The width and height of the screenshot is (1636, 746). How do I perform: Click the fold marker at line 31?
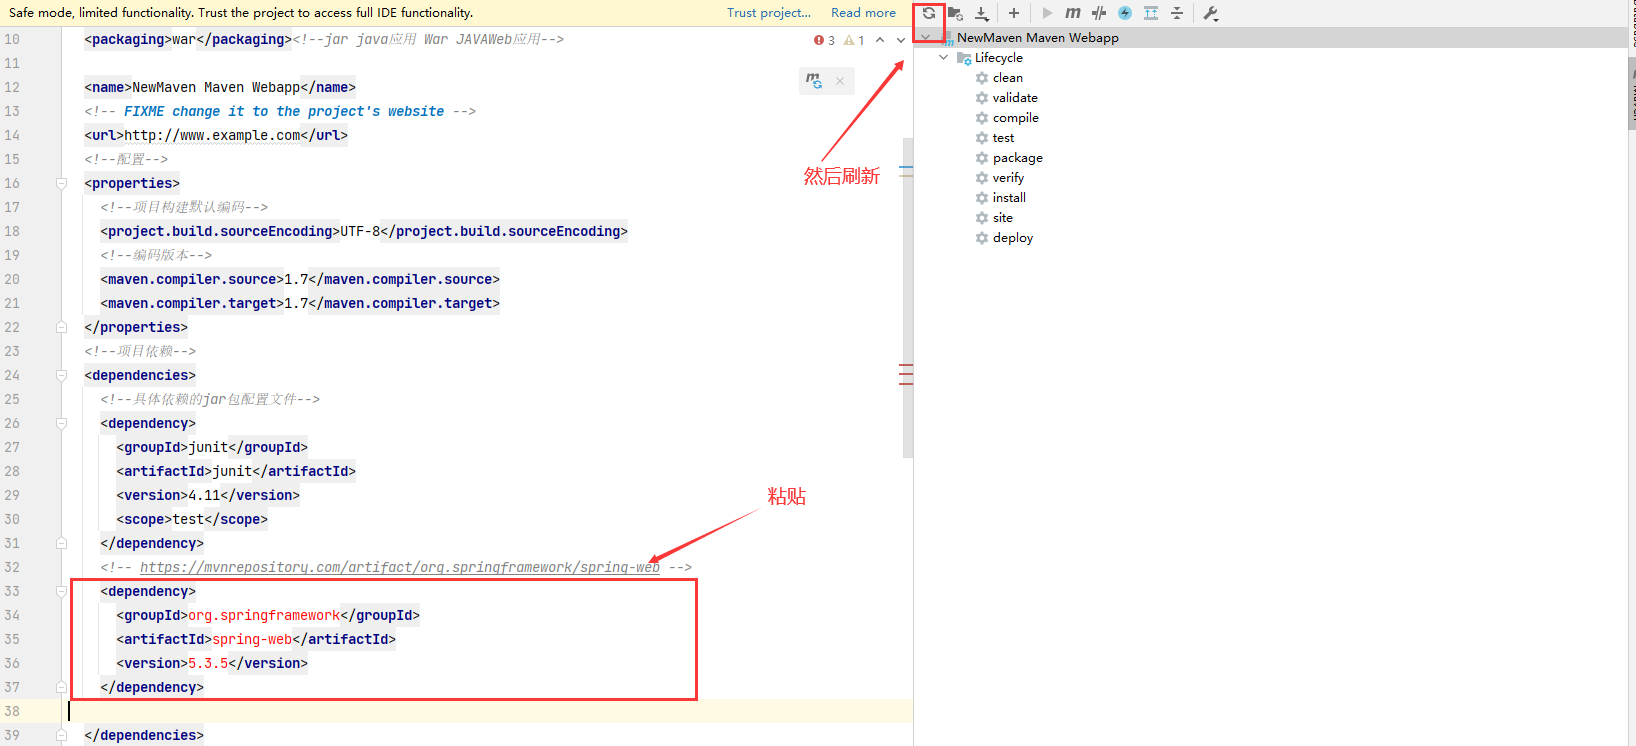pyautogui.click(x=61, y=543)
